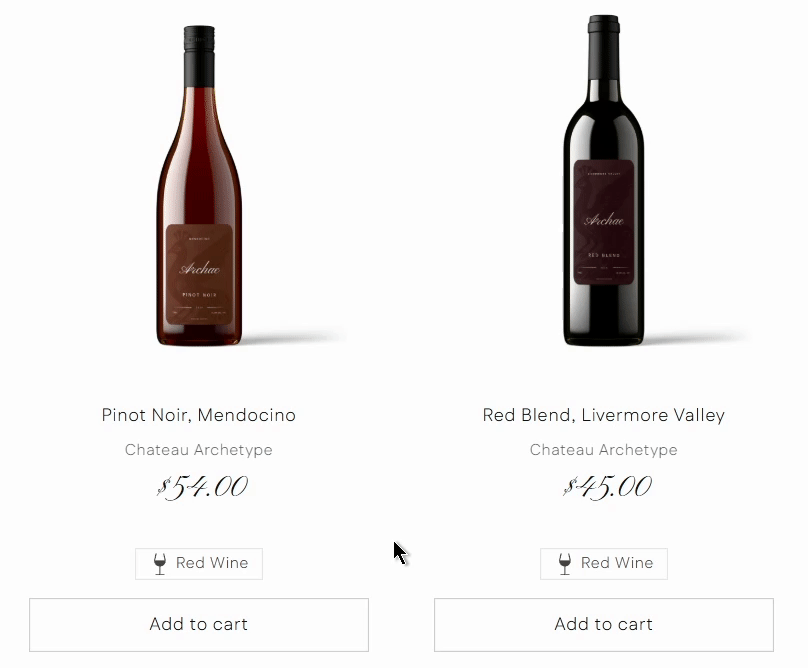The width and height of the screenshot is (810, 668).
Task: Add the Pinot Noir to cart
Action: click(x=199, y=625)
